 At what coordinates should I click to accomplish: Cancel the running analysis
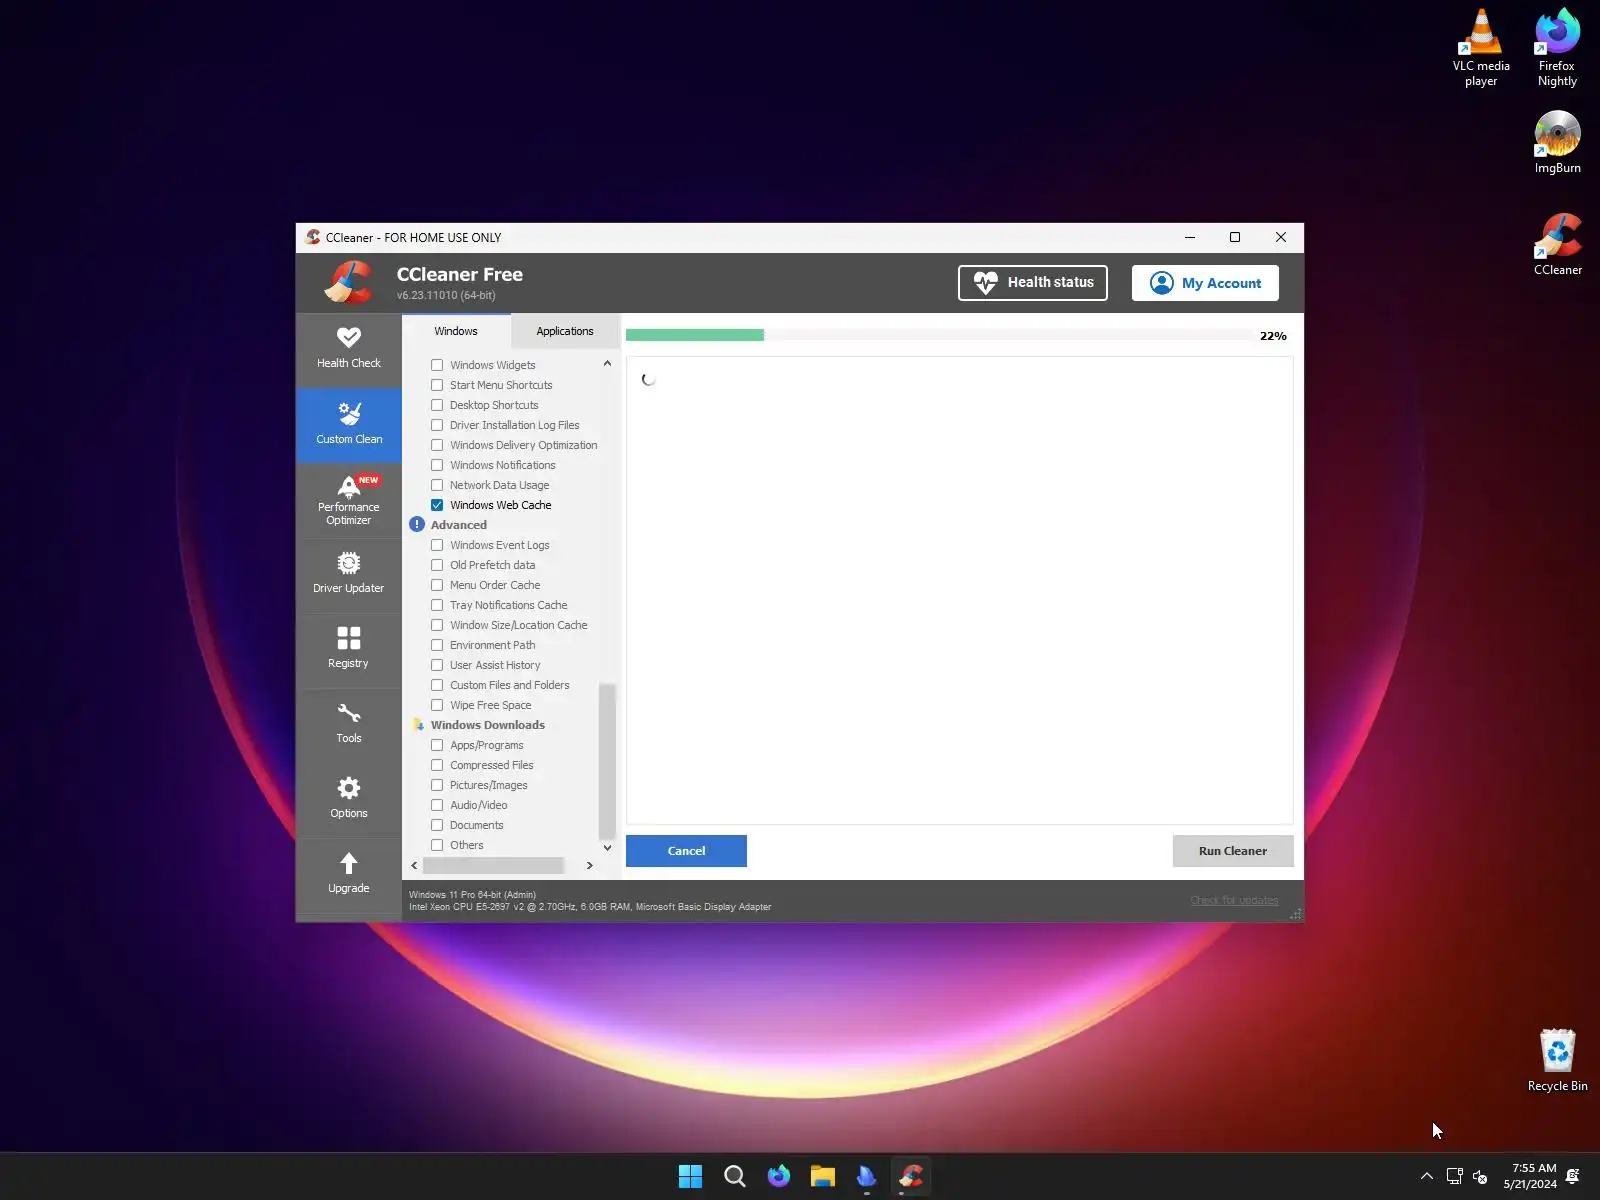point(686,851)
